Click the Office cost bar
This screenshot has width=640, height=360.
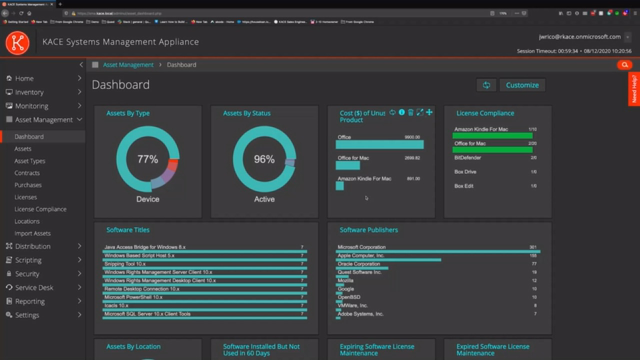380,144
